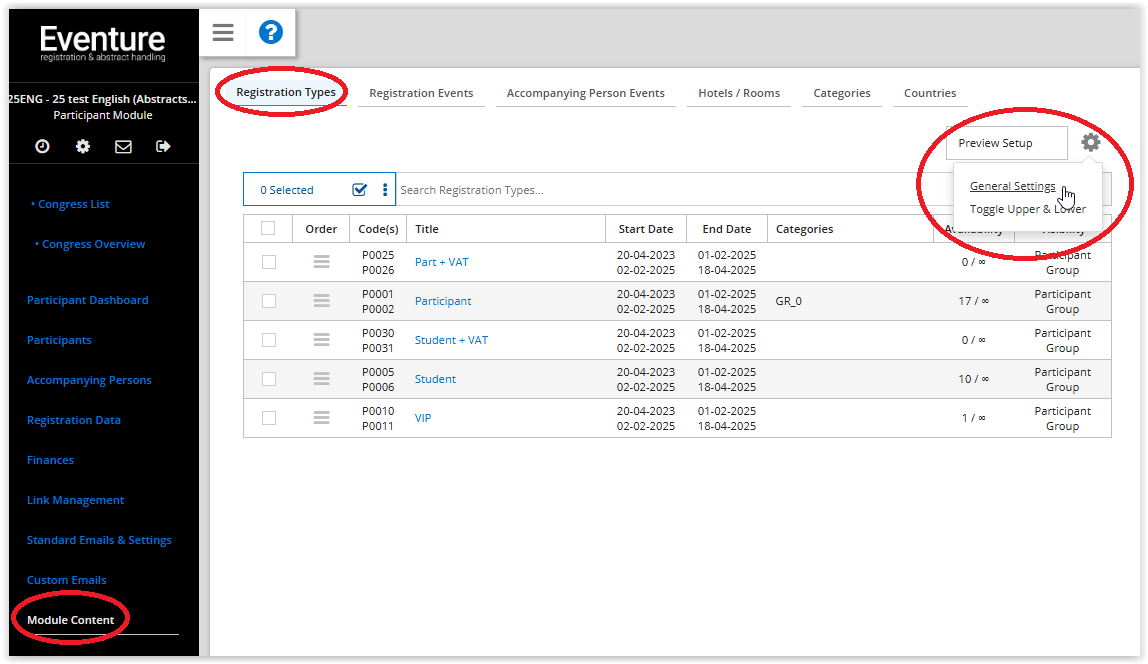Click the logout arrow icon
Screen dimensions: 1148x664
point(163,146)
